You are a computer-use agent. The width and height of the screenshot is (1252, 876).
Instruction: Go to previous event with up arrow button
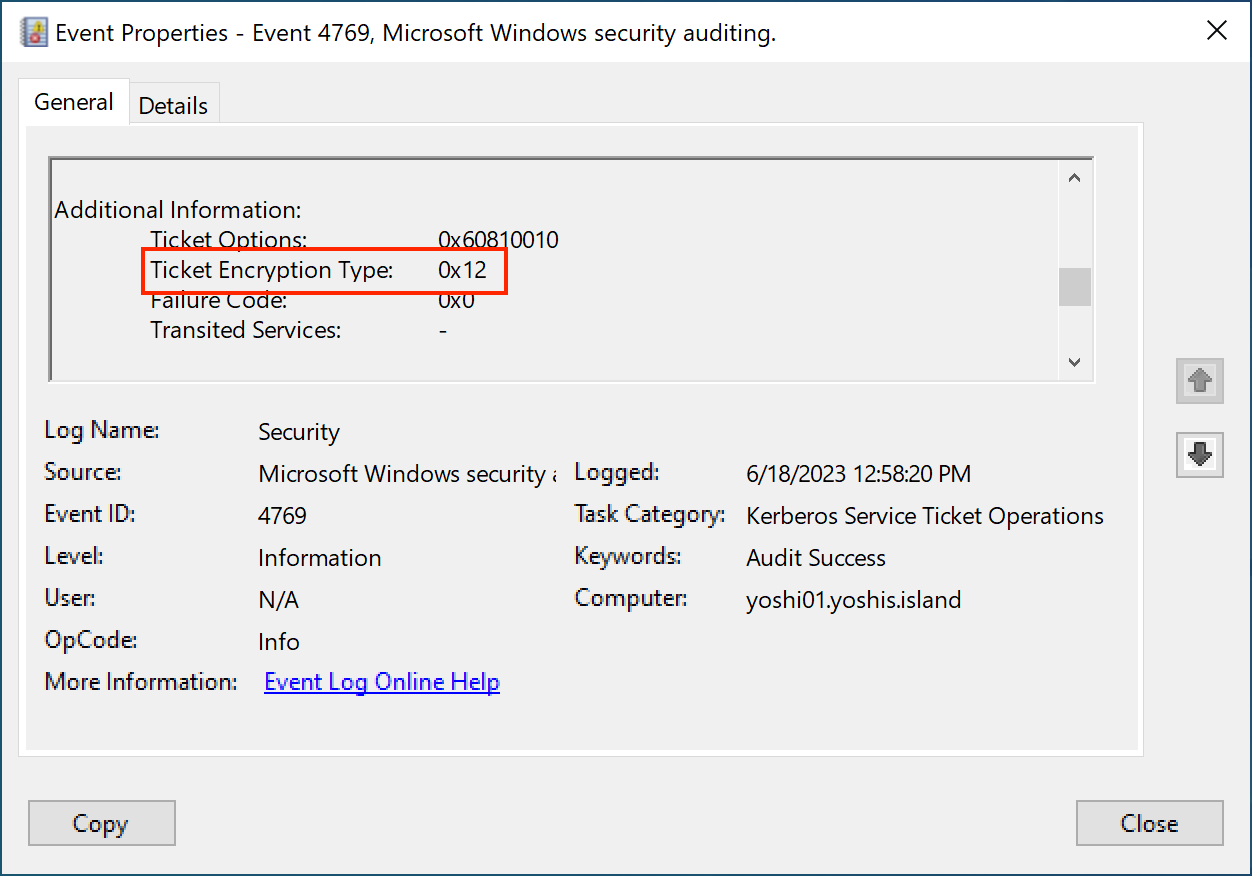tap(1200, 380)
